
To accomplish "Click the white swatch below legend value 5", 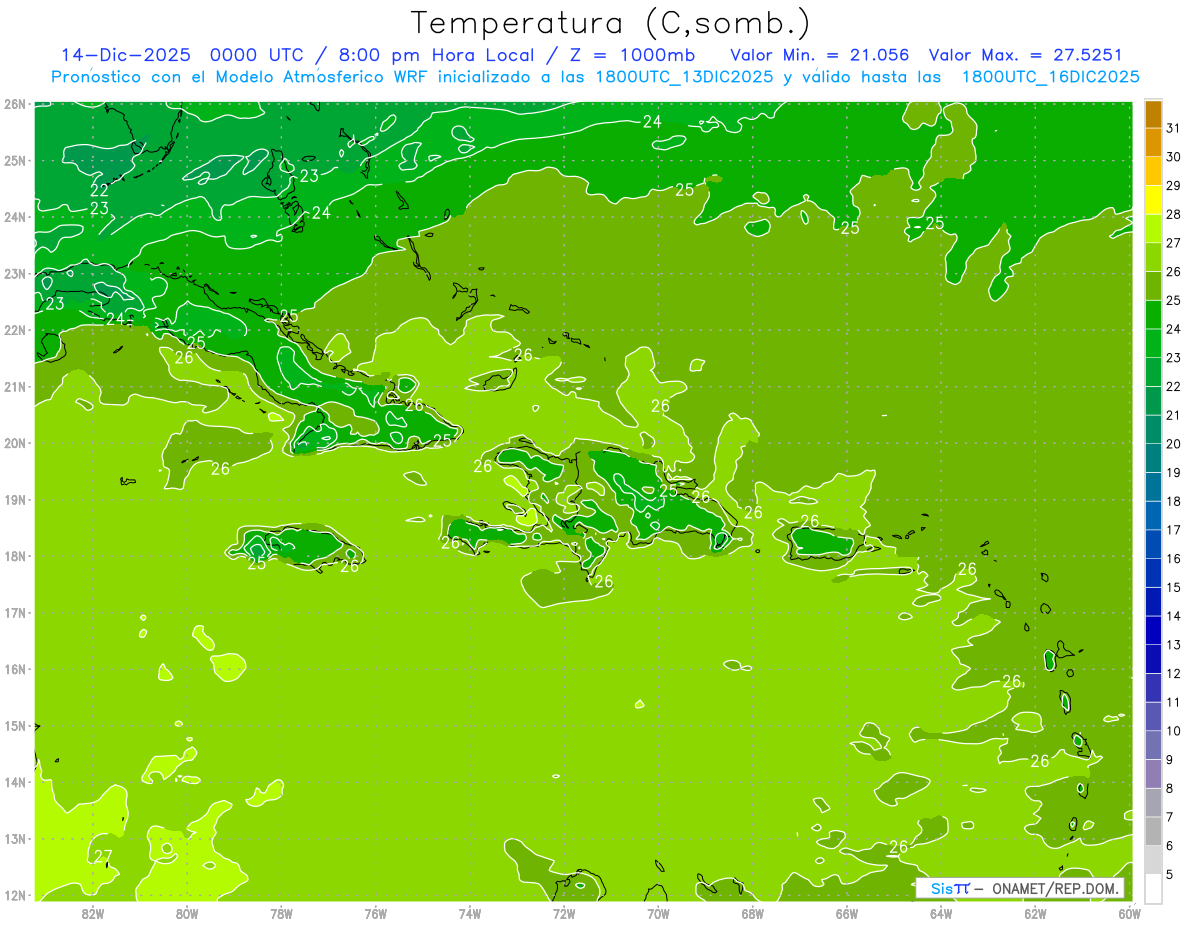I will (x=1154, y=887).
